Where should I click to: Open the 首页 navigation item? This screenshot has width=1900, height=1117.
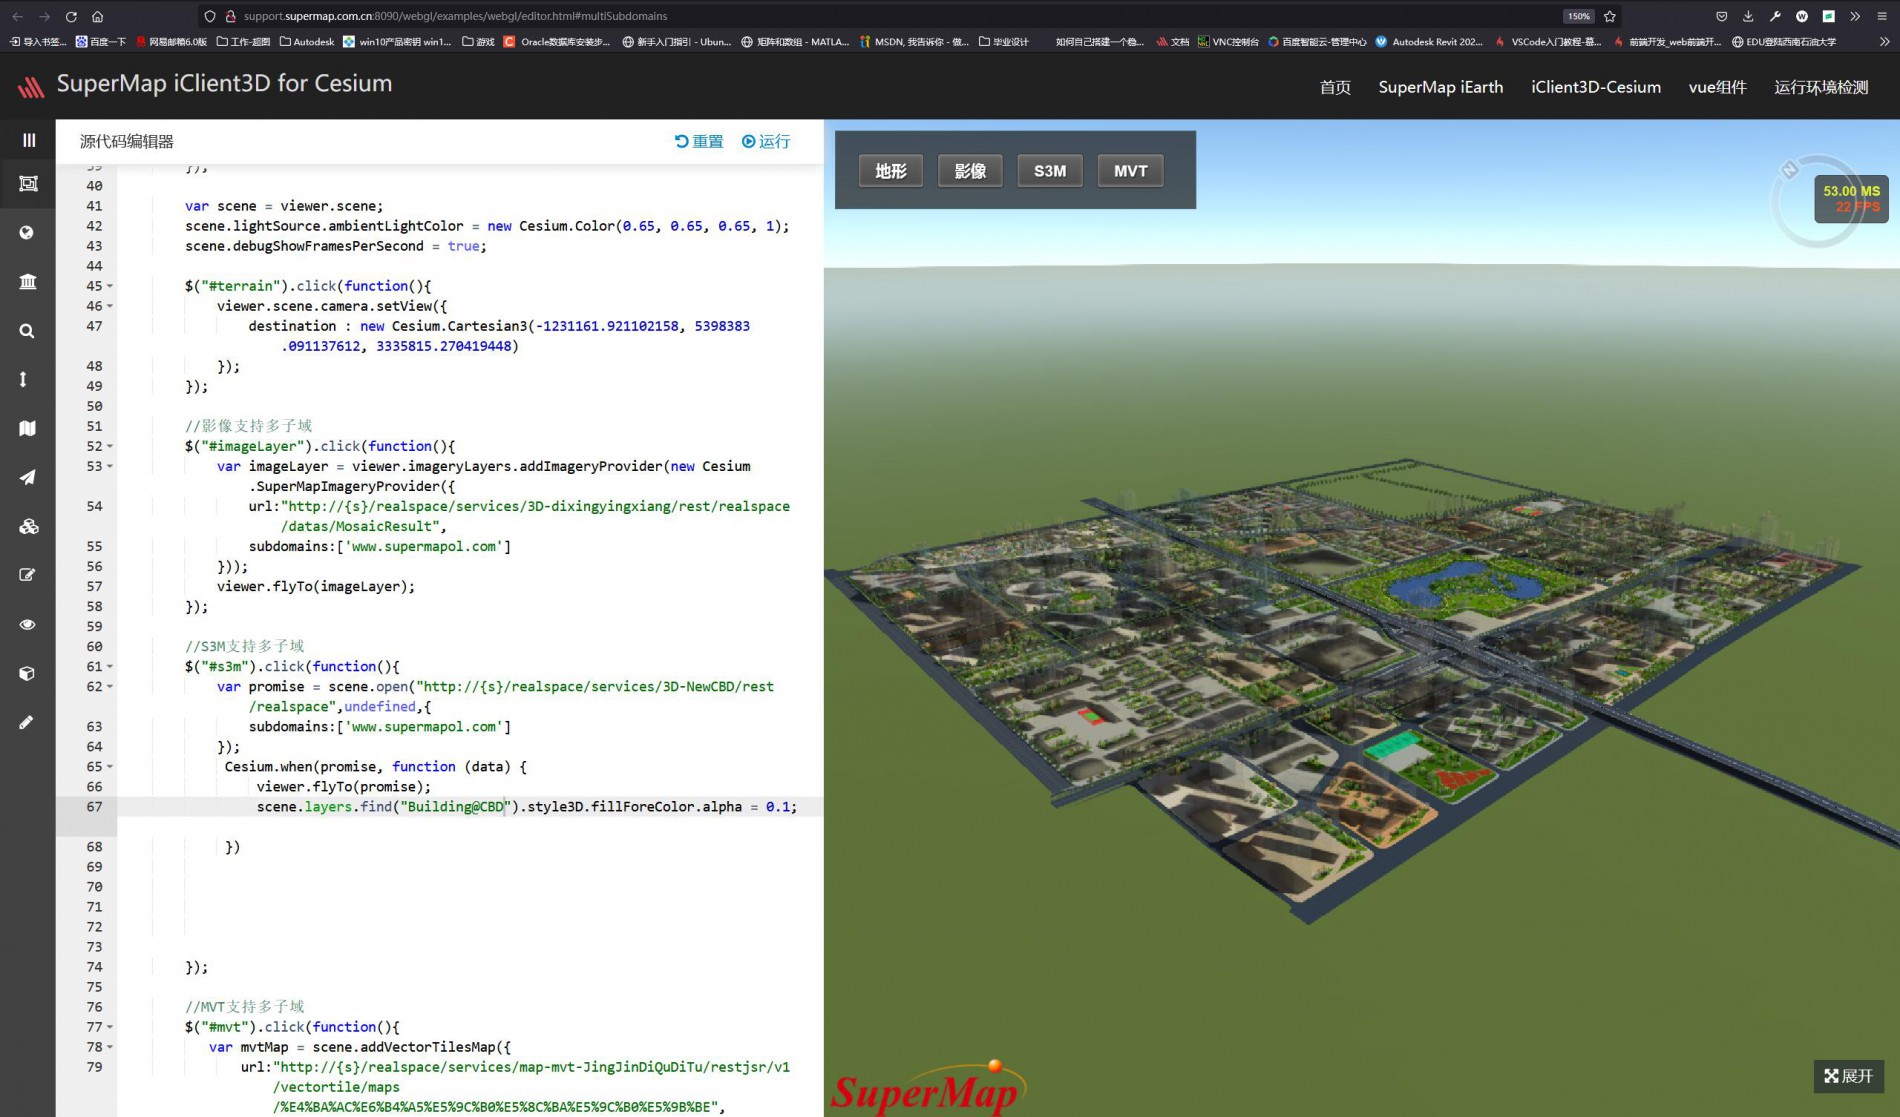click(x=1335, y=87)
